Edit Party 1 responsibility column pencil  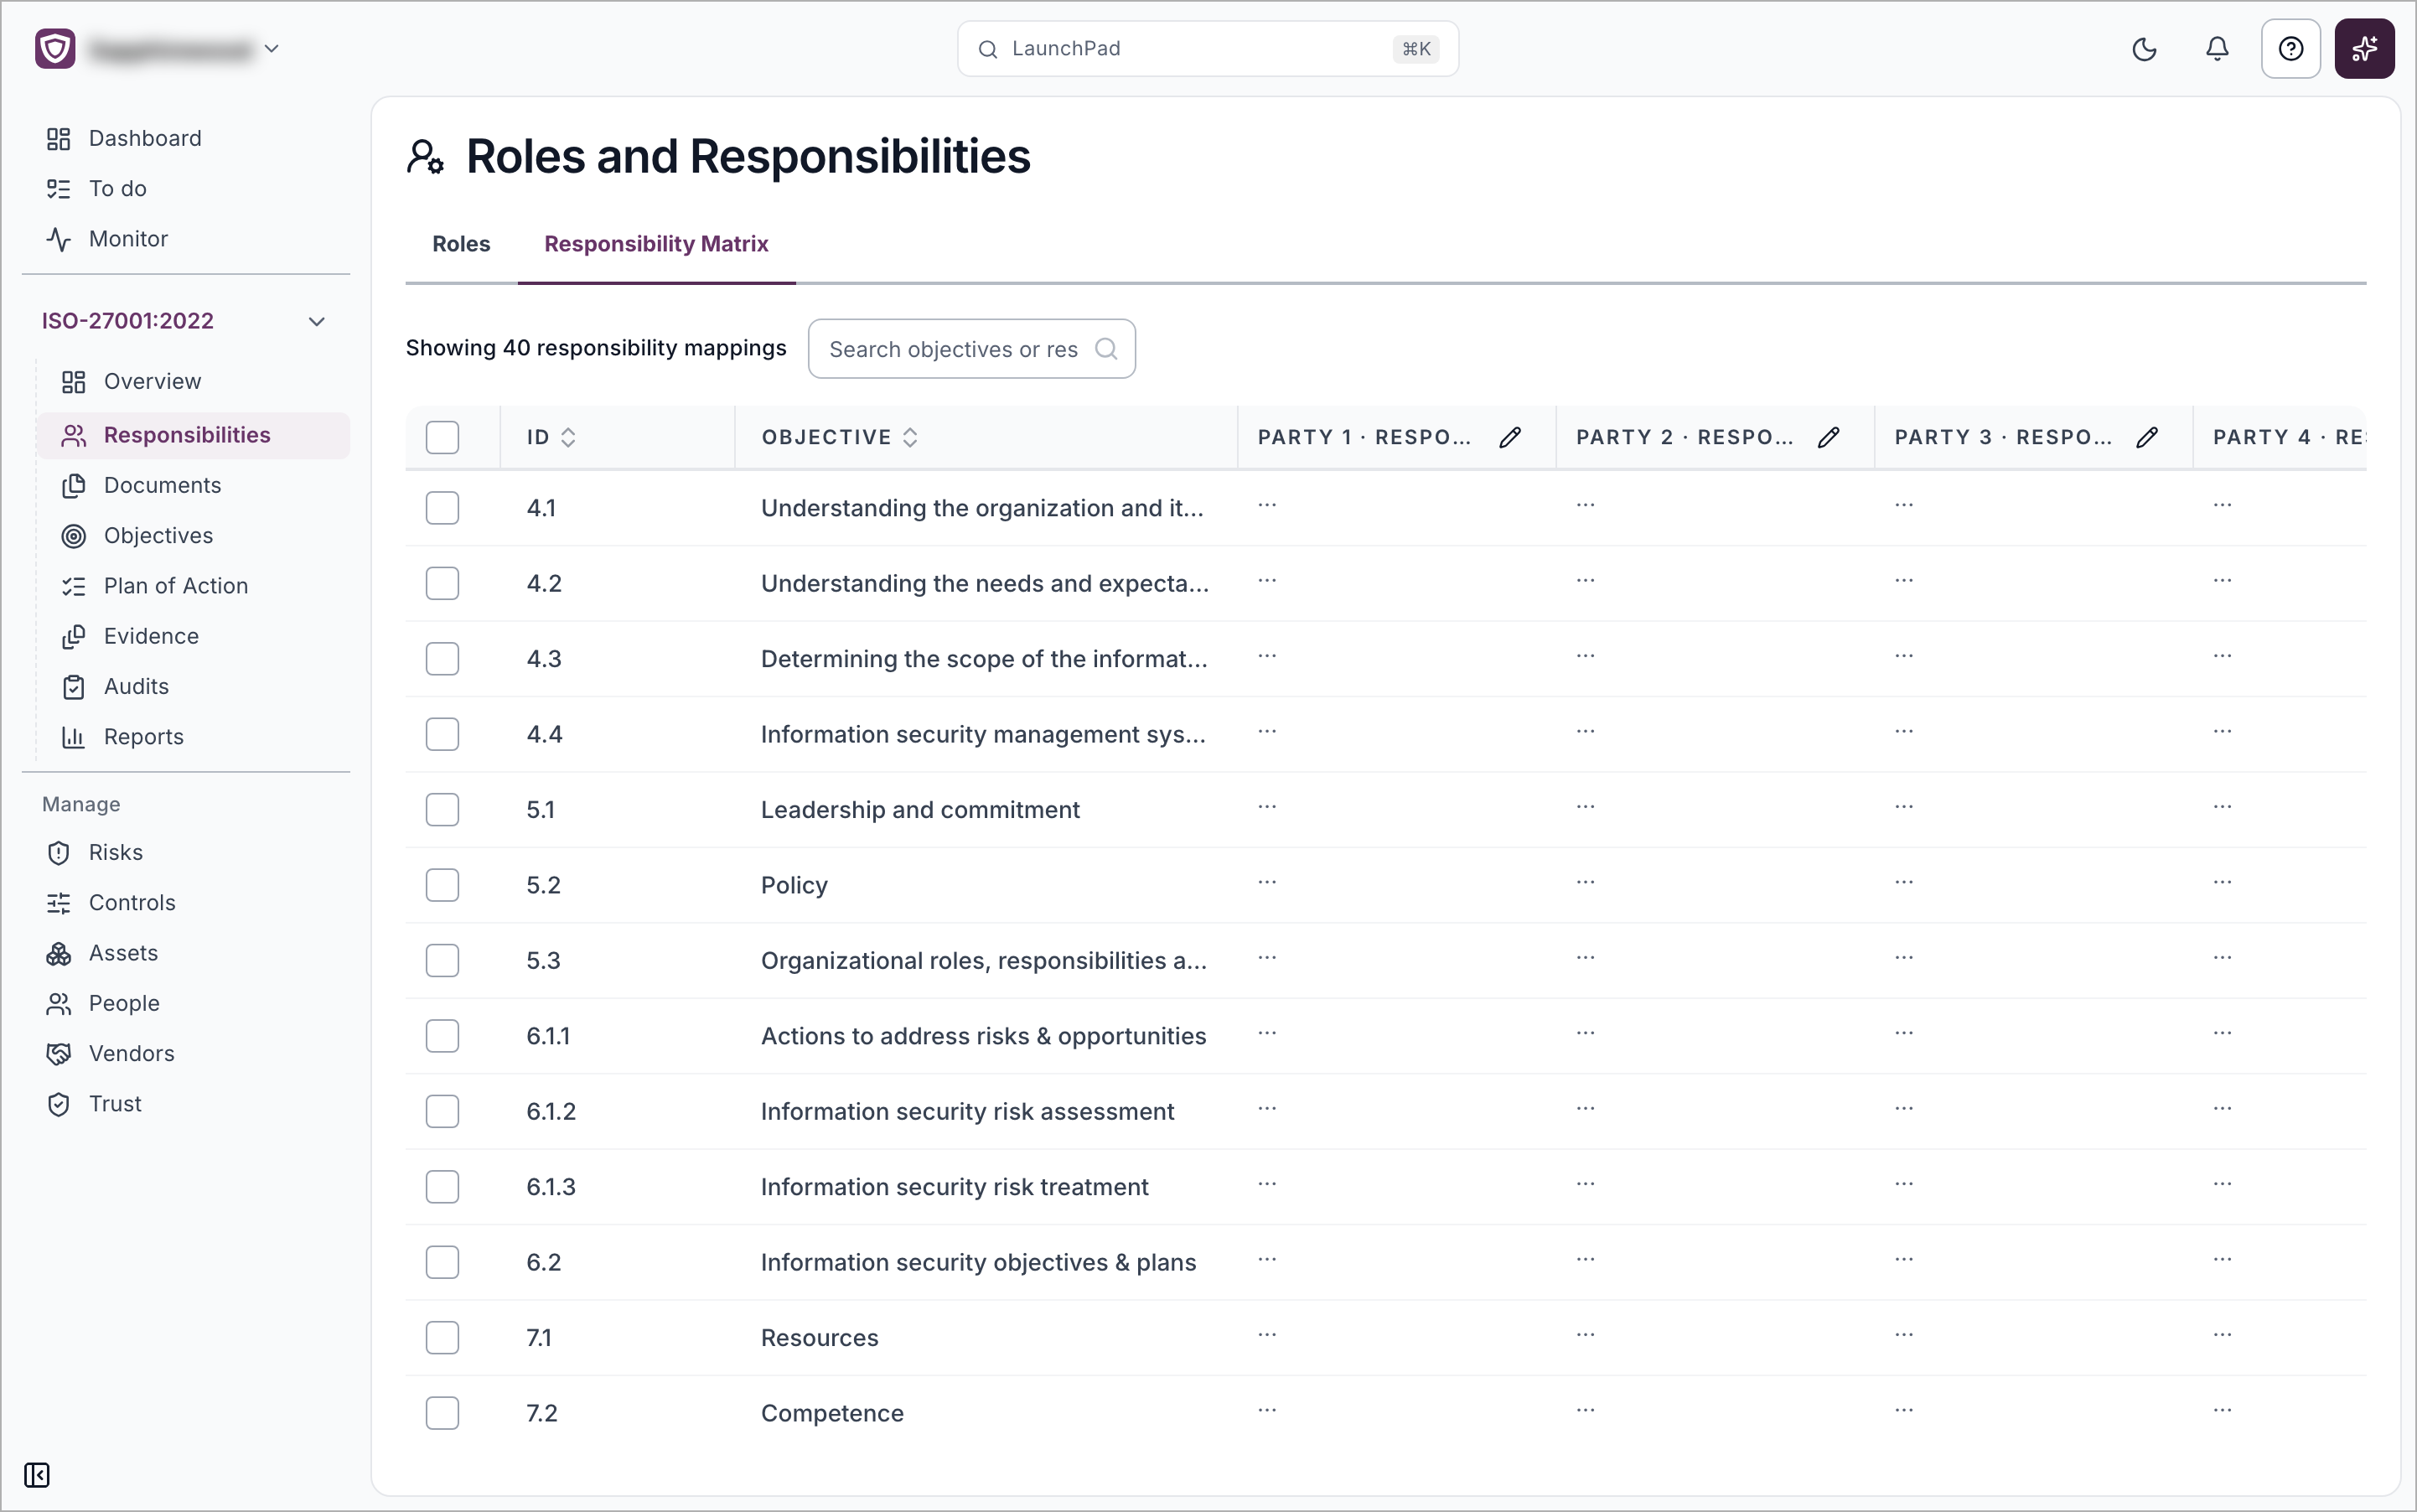click(x=1510, y=437)
